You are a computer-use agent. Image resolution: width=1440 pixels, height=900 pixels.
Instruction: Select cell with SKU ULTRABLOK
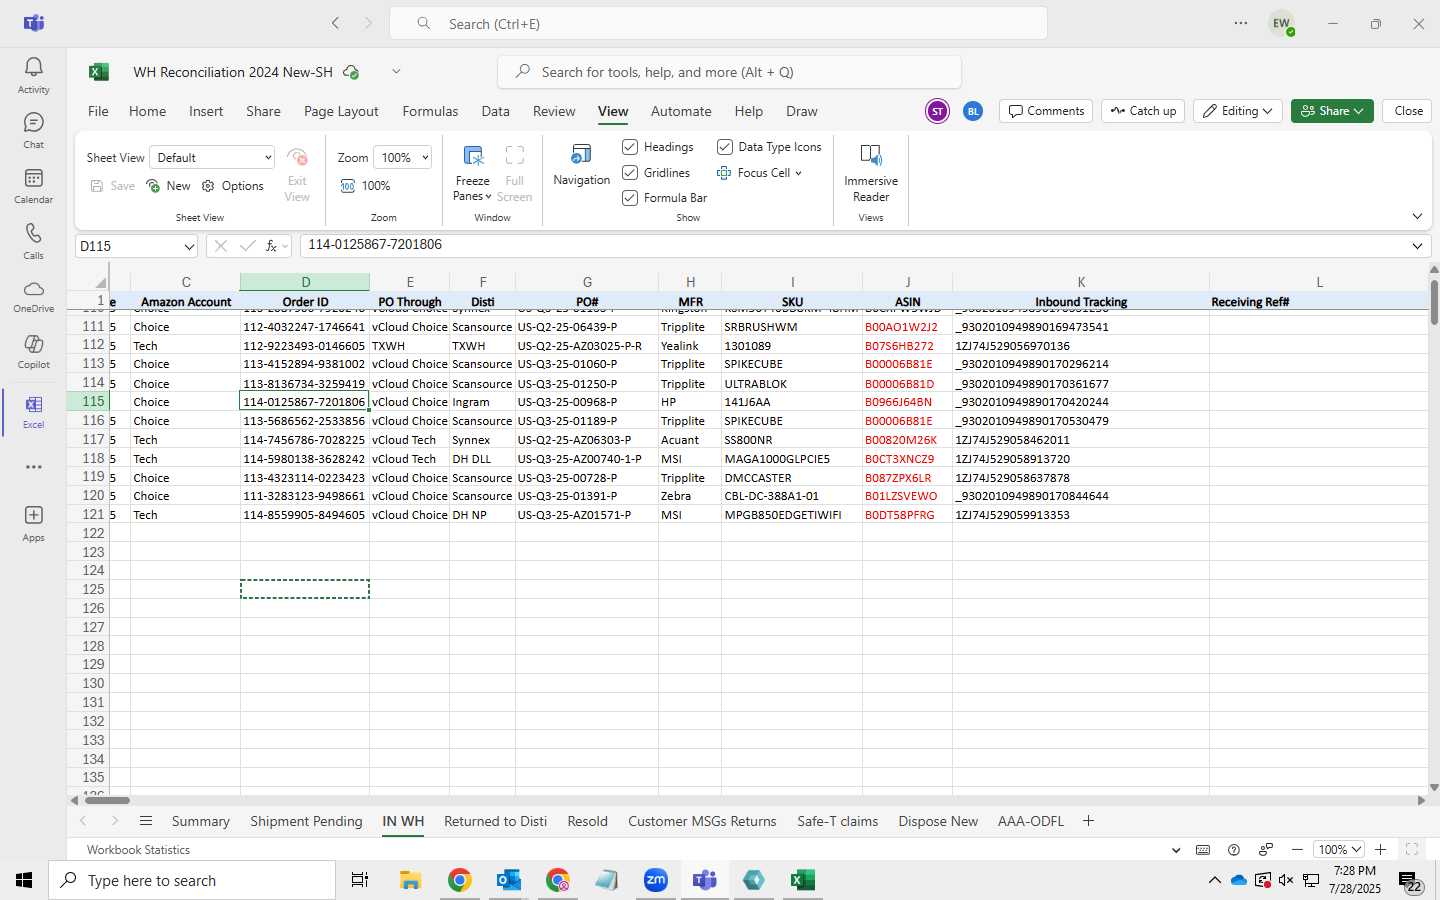(x=792, y=384)
